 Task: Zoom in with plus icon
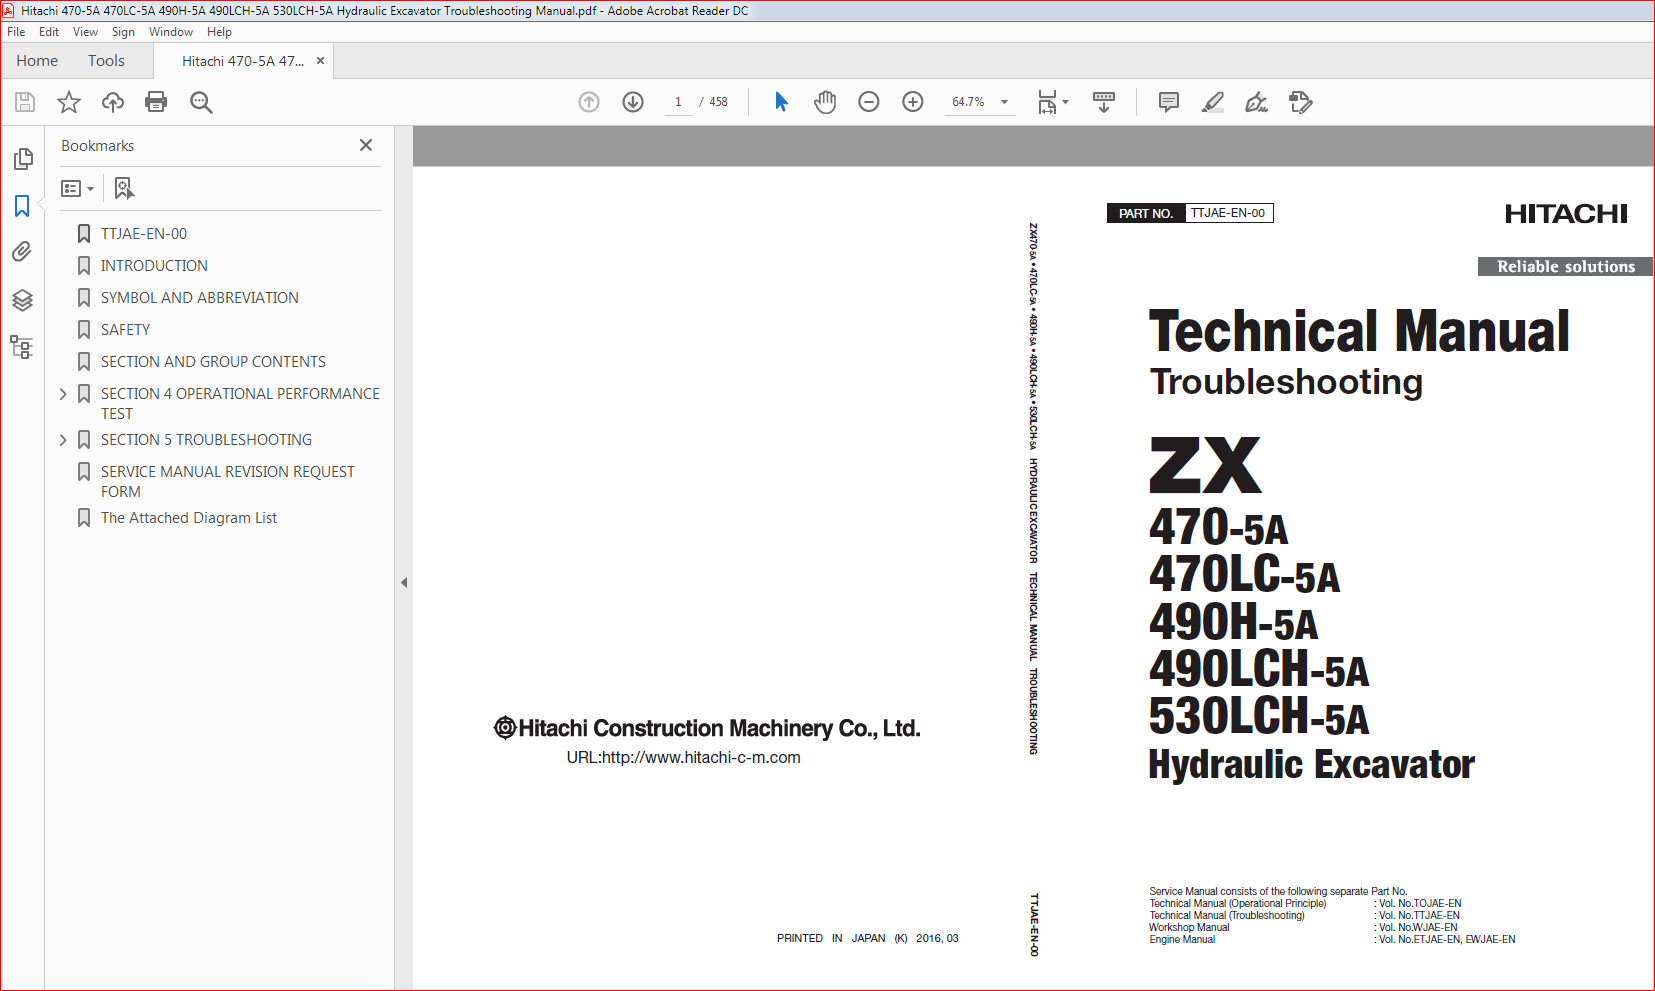click(913, 102)
